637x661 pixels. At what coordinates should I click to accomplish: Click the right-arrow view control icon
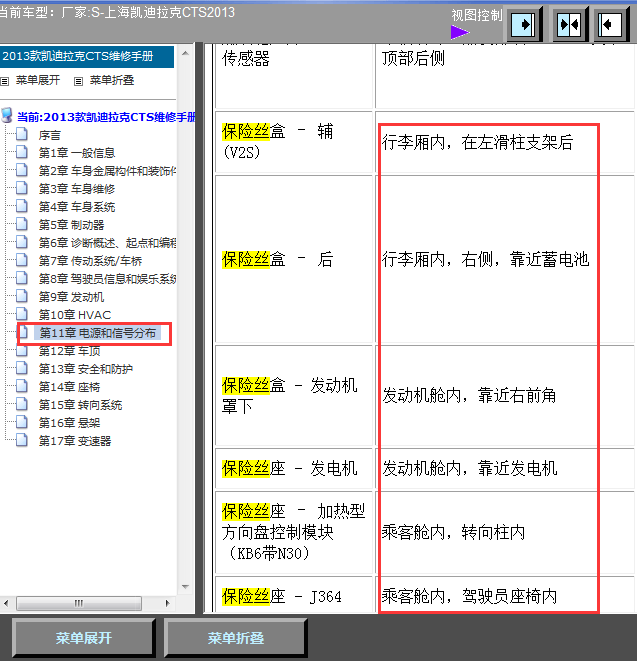[523, 24]
